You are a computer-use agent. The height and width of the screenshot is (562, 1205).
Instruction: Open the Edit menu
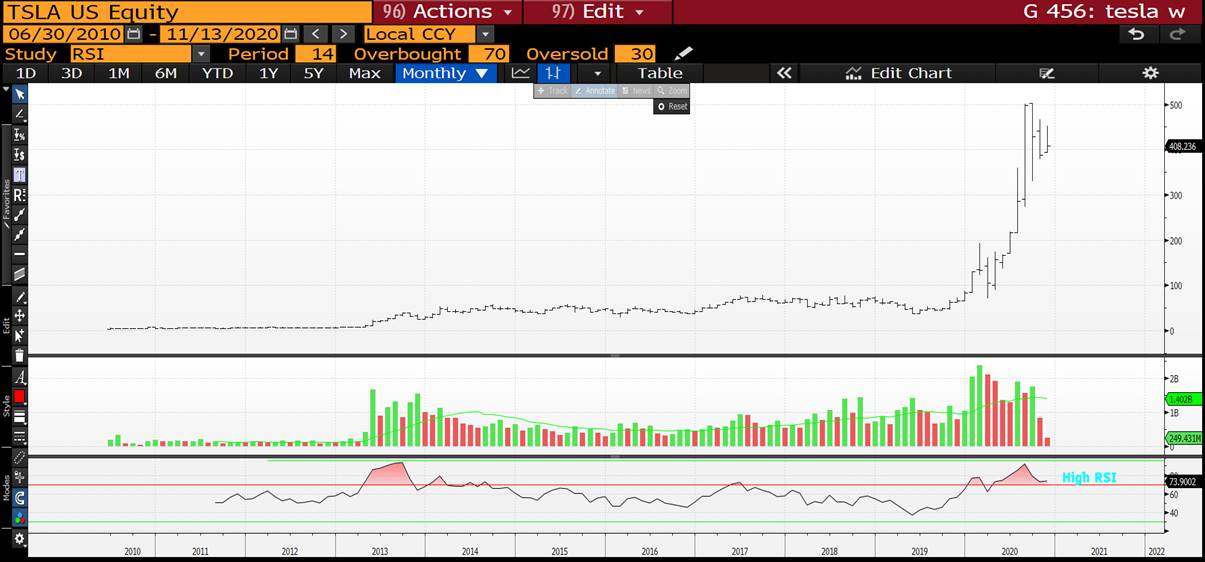pyautogui.click(x=597, y=12)
